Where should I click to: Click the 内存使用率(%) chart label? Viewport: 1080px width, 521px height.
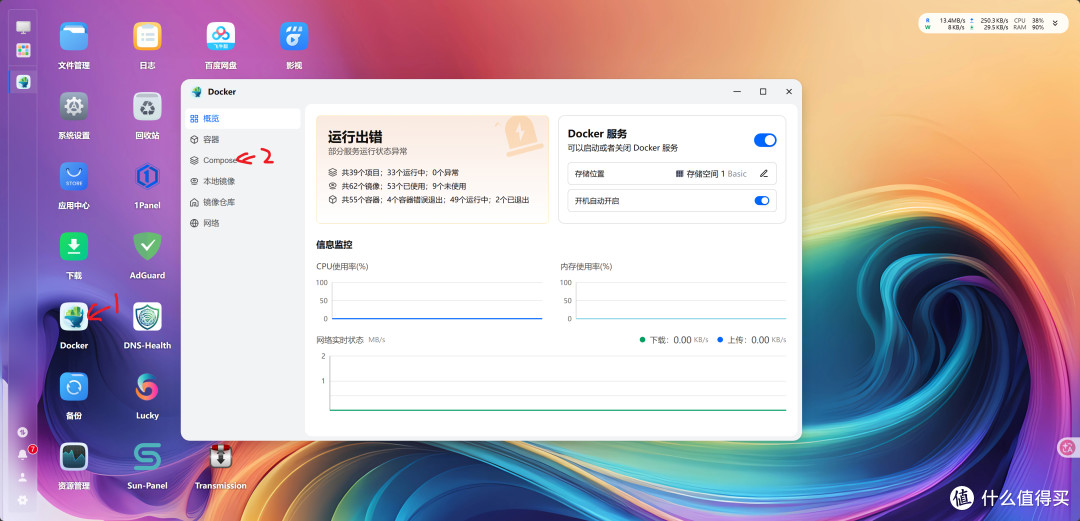[586, 266]
